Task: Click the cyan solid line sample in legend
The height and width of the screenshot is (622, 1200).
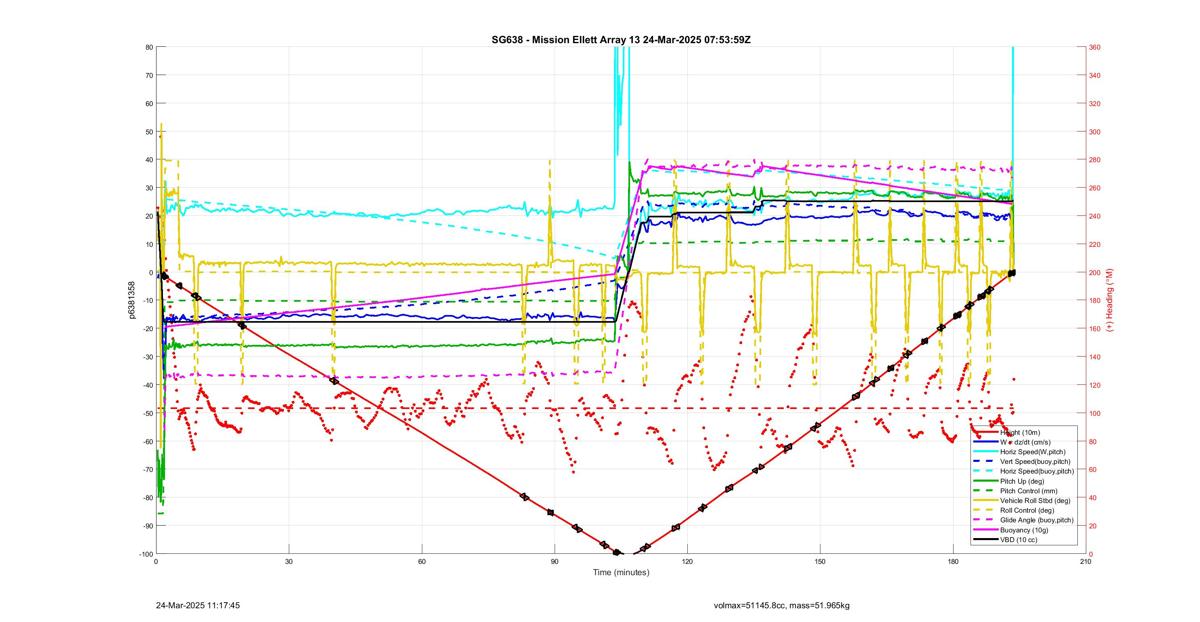Action: (x=985, y=451)
